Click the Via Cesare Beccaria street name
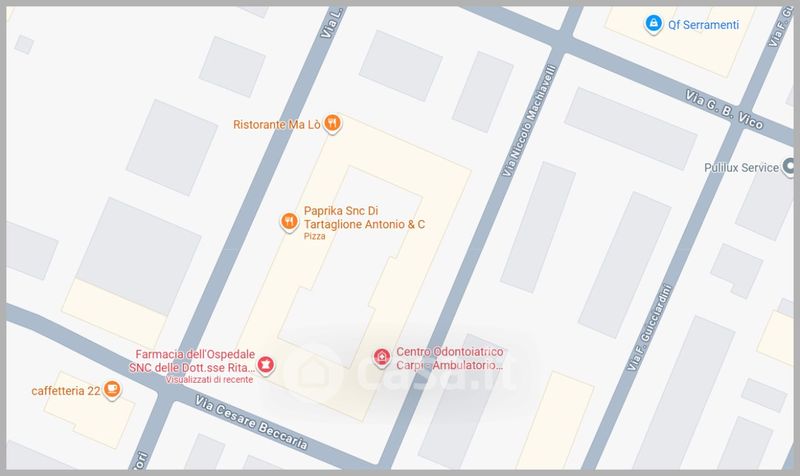 [252, 423]
